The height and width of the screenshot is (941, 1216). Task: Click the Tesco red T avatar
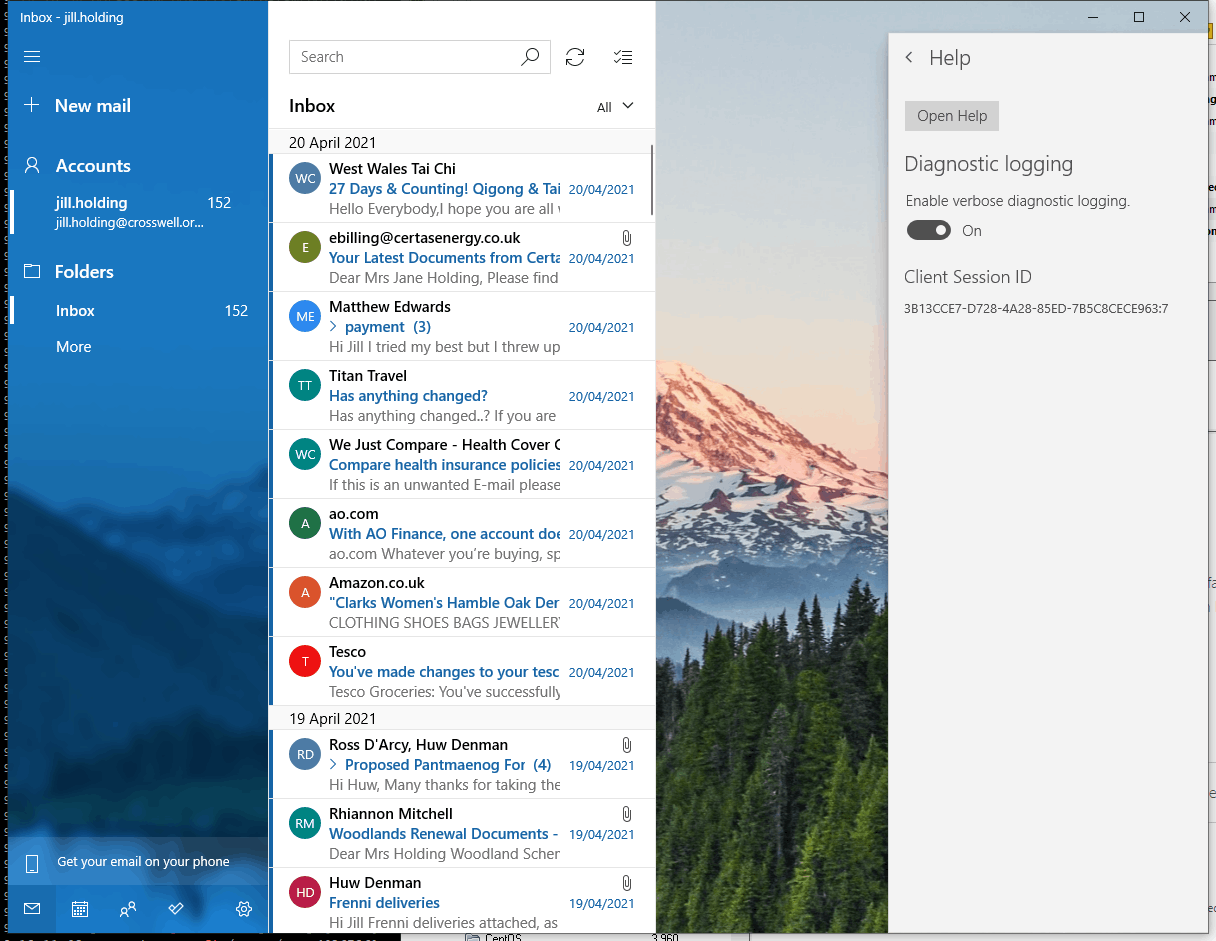click(x=305, y=661)
